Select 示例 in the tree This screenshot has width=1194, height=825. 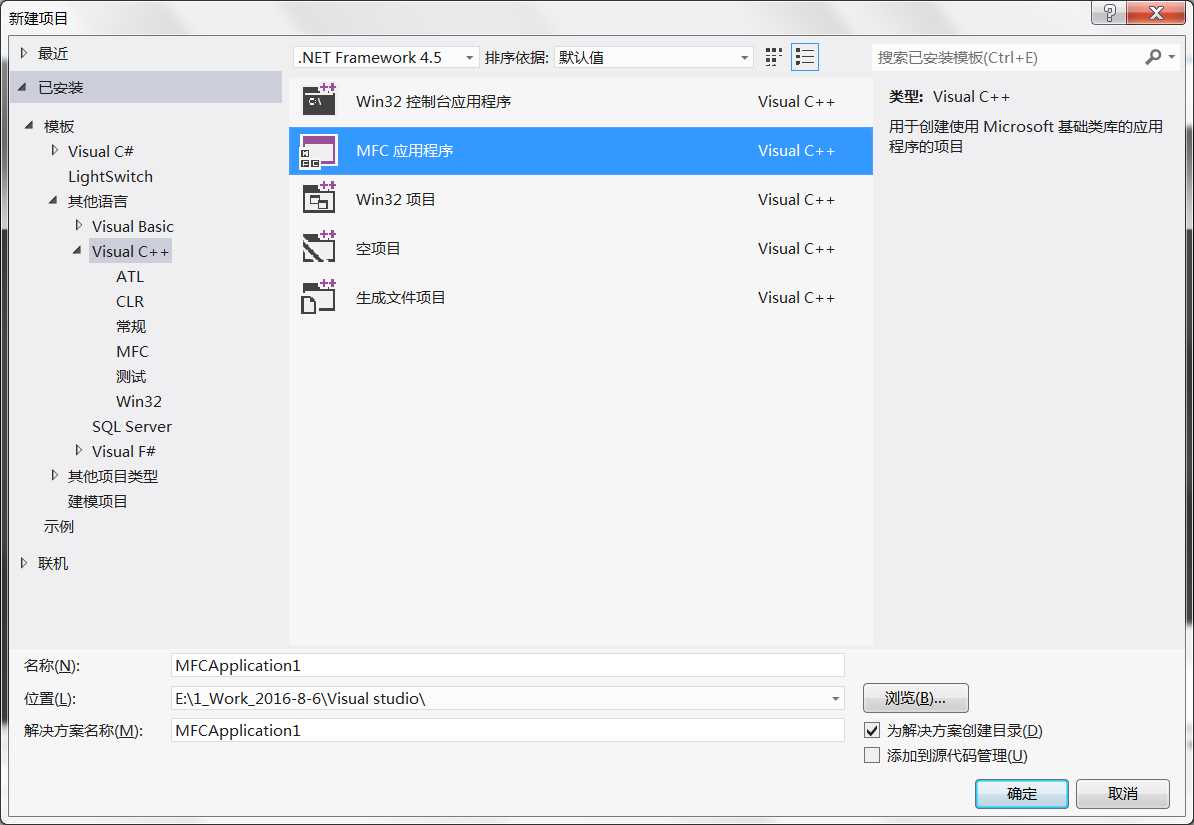pos(59,526)
